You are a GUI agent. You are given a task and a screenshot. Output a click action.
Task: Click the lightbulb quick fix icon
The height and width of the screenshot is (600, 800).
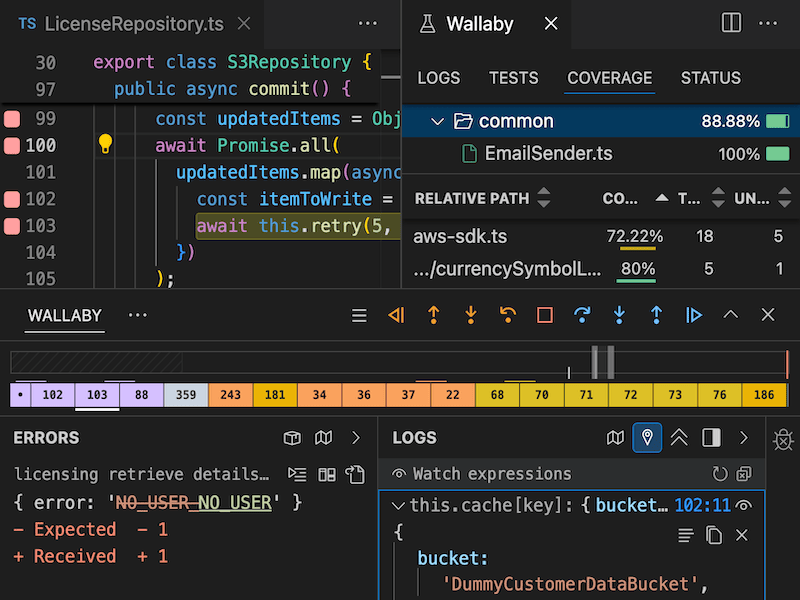coord(105,144)
